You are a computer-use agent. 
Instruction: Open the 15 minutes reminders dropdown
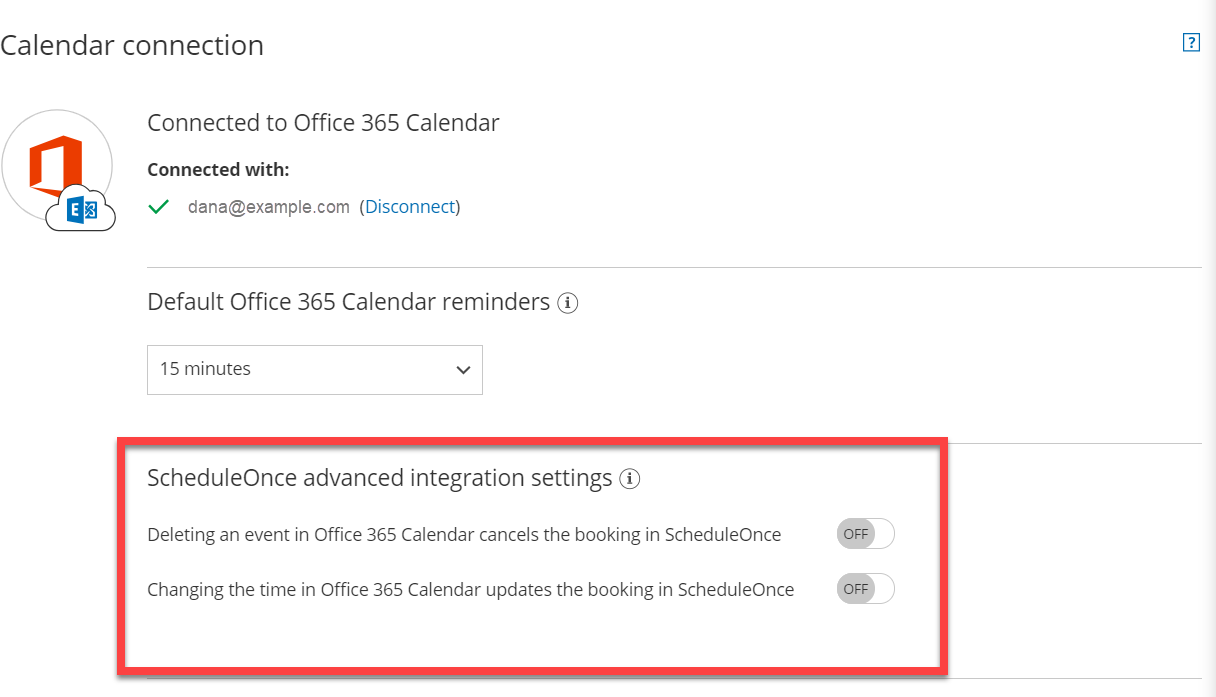pyautogui.click(x=314, y=369)
